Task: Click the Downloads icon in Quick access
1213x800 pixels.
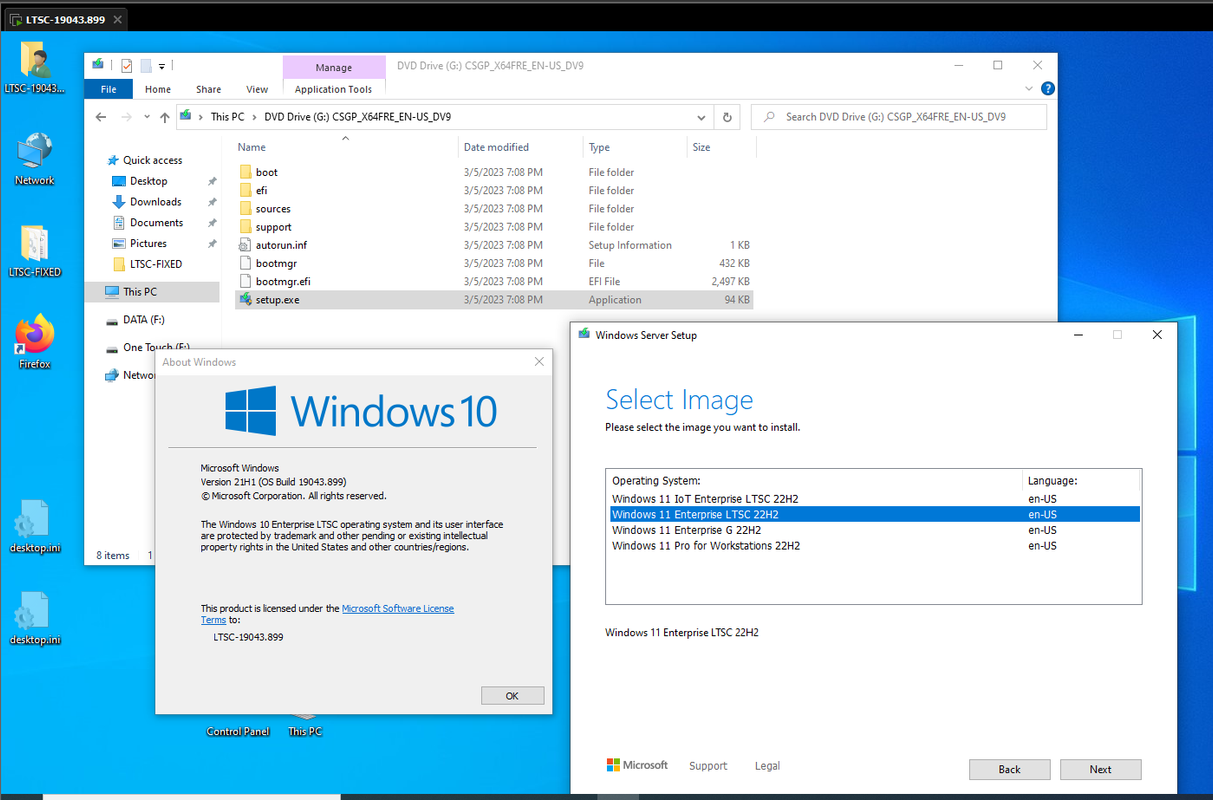Action: pos(119,202)
